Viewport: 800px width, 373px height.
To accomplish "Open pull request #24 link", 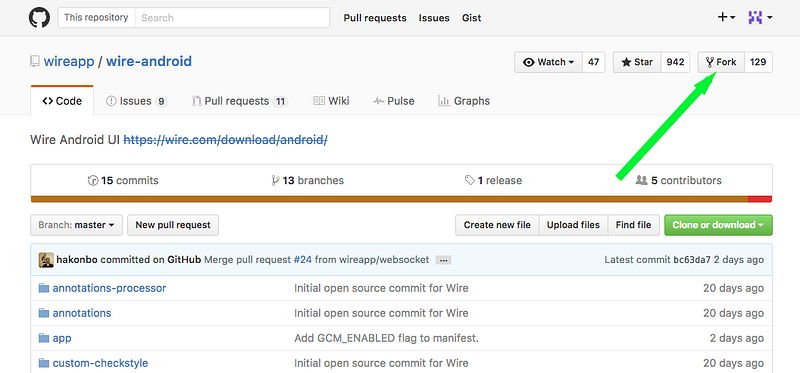I will pyautogui.click(x=303, y=260).
